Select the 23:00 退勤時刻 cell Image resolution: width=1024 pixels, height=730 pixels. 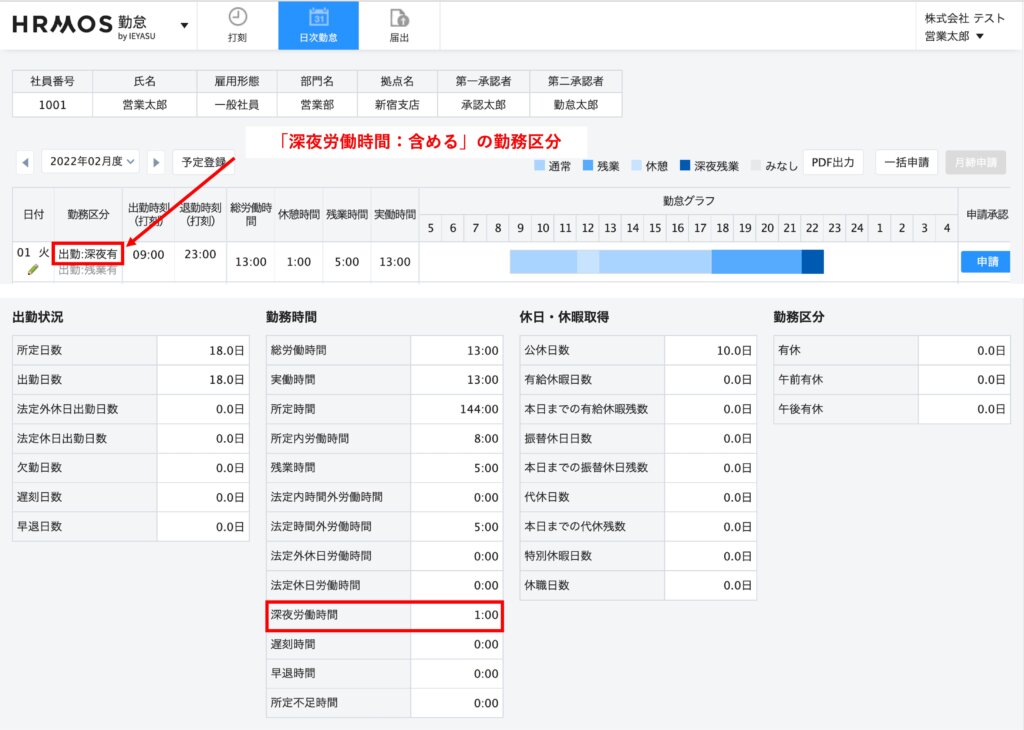click(x=200, y=255)
